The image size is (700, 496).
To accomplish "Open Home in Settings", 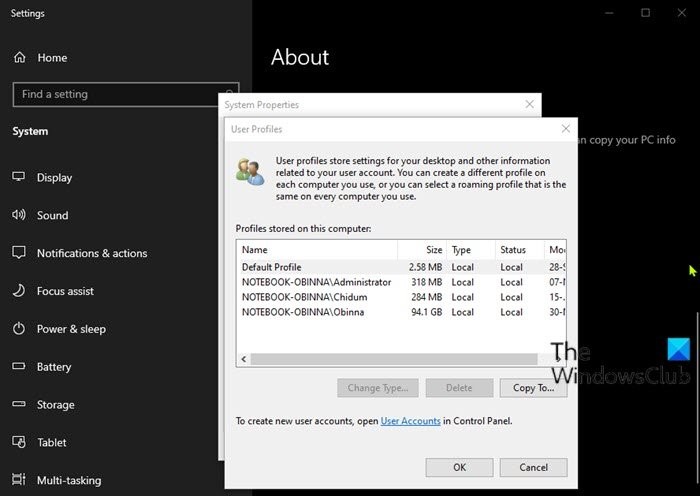I will tap(52, 58).
